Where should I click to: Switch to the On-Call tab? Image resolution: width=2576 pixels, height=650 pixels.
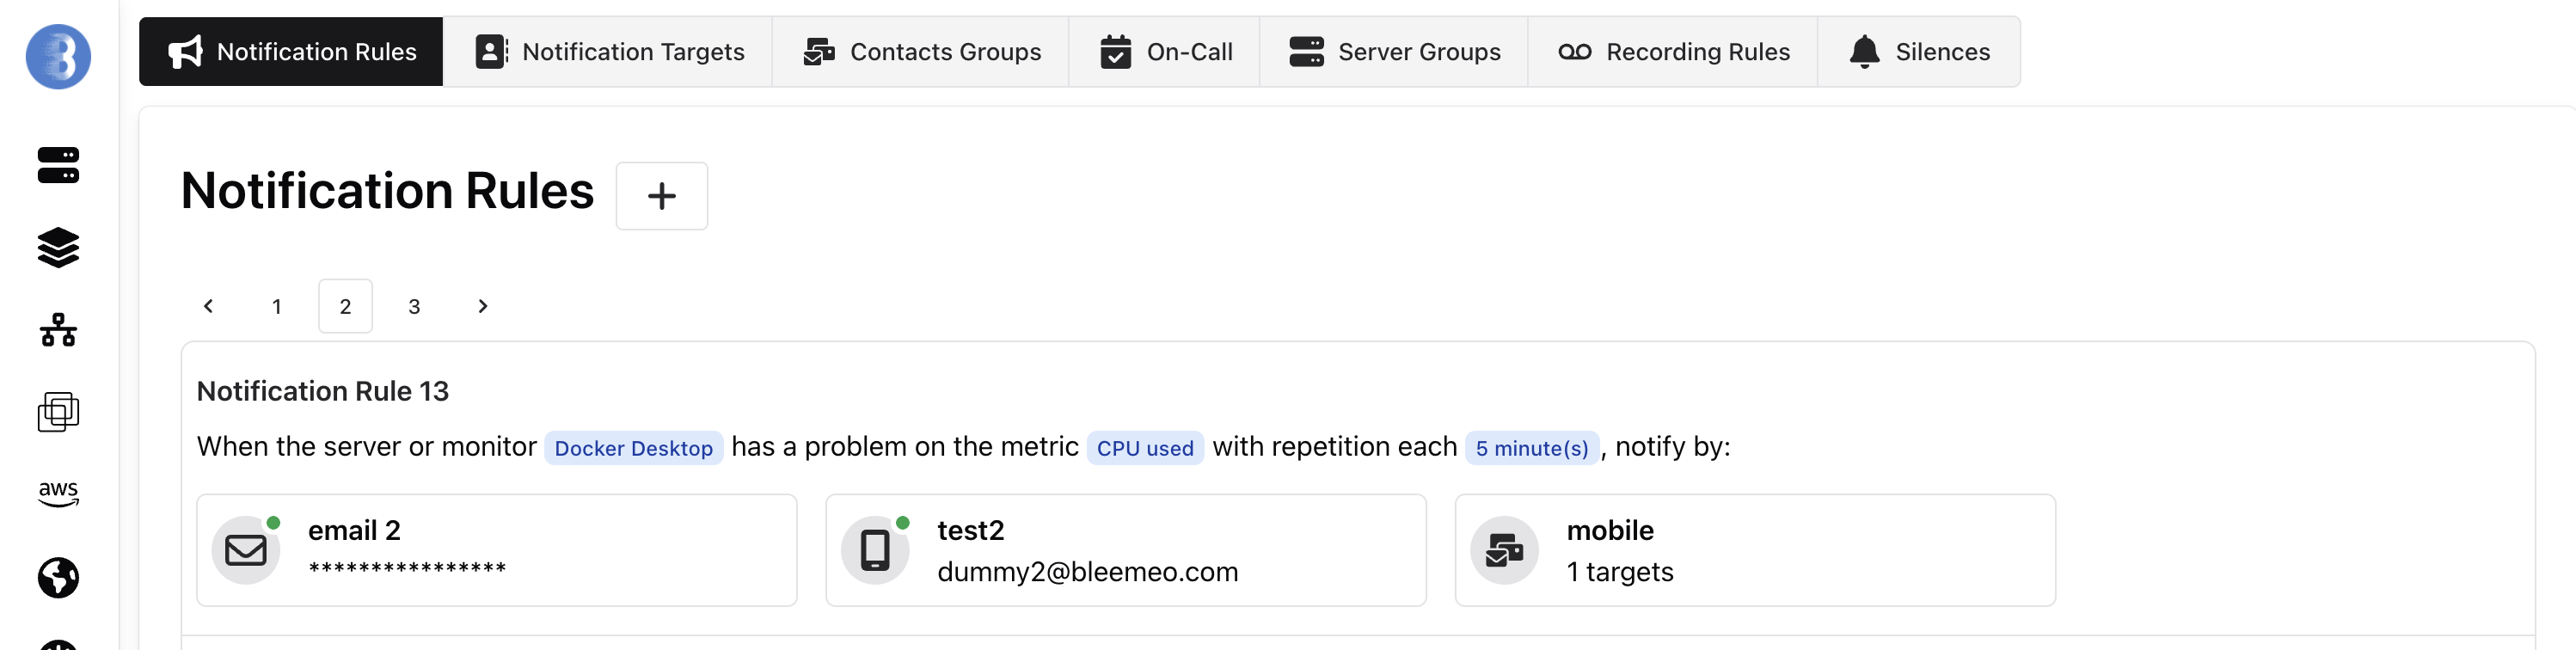[1165, 52]
